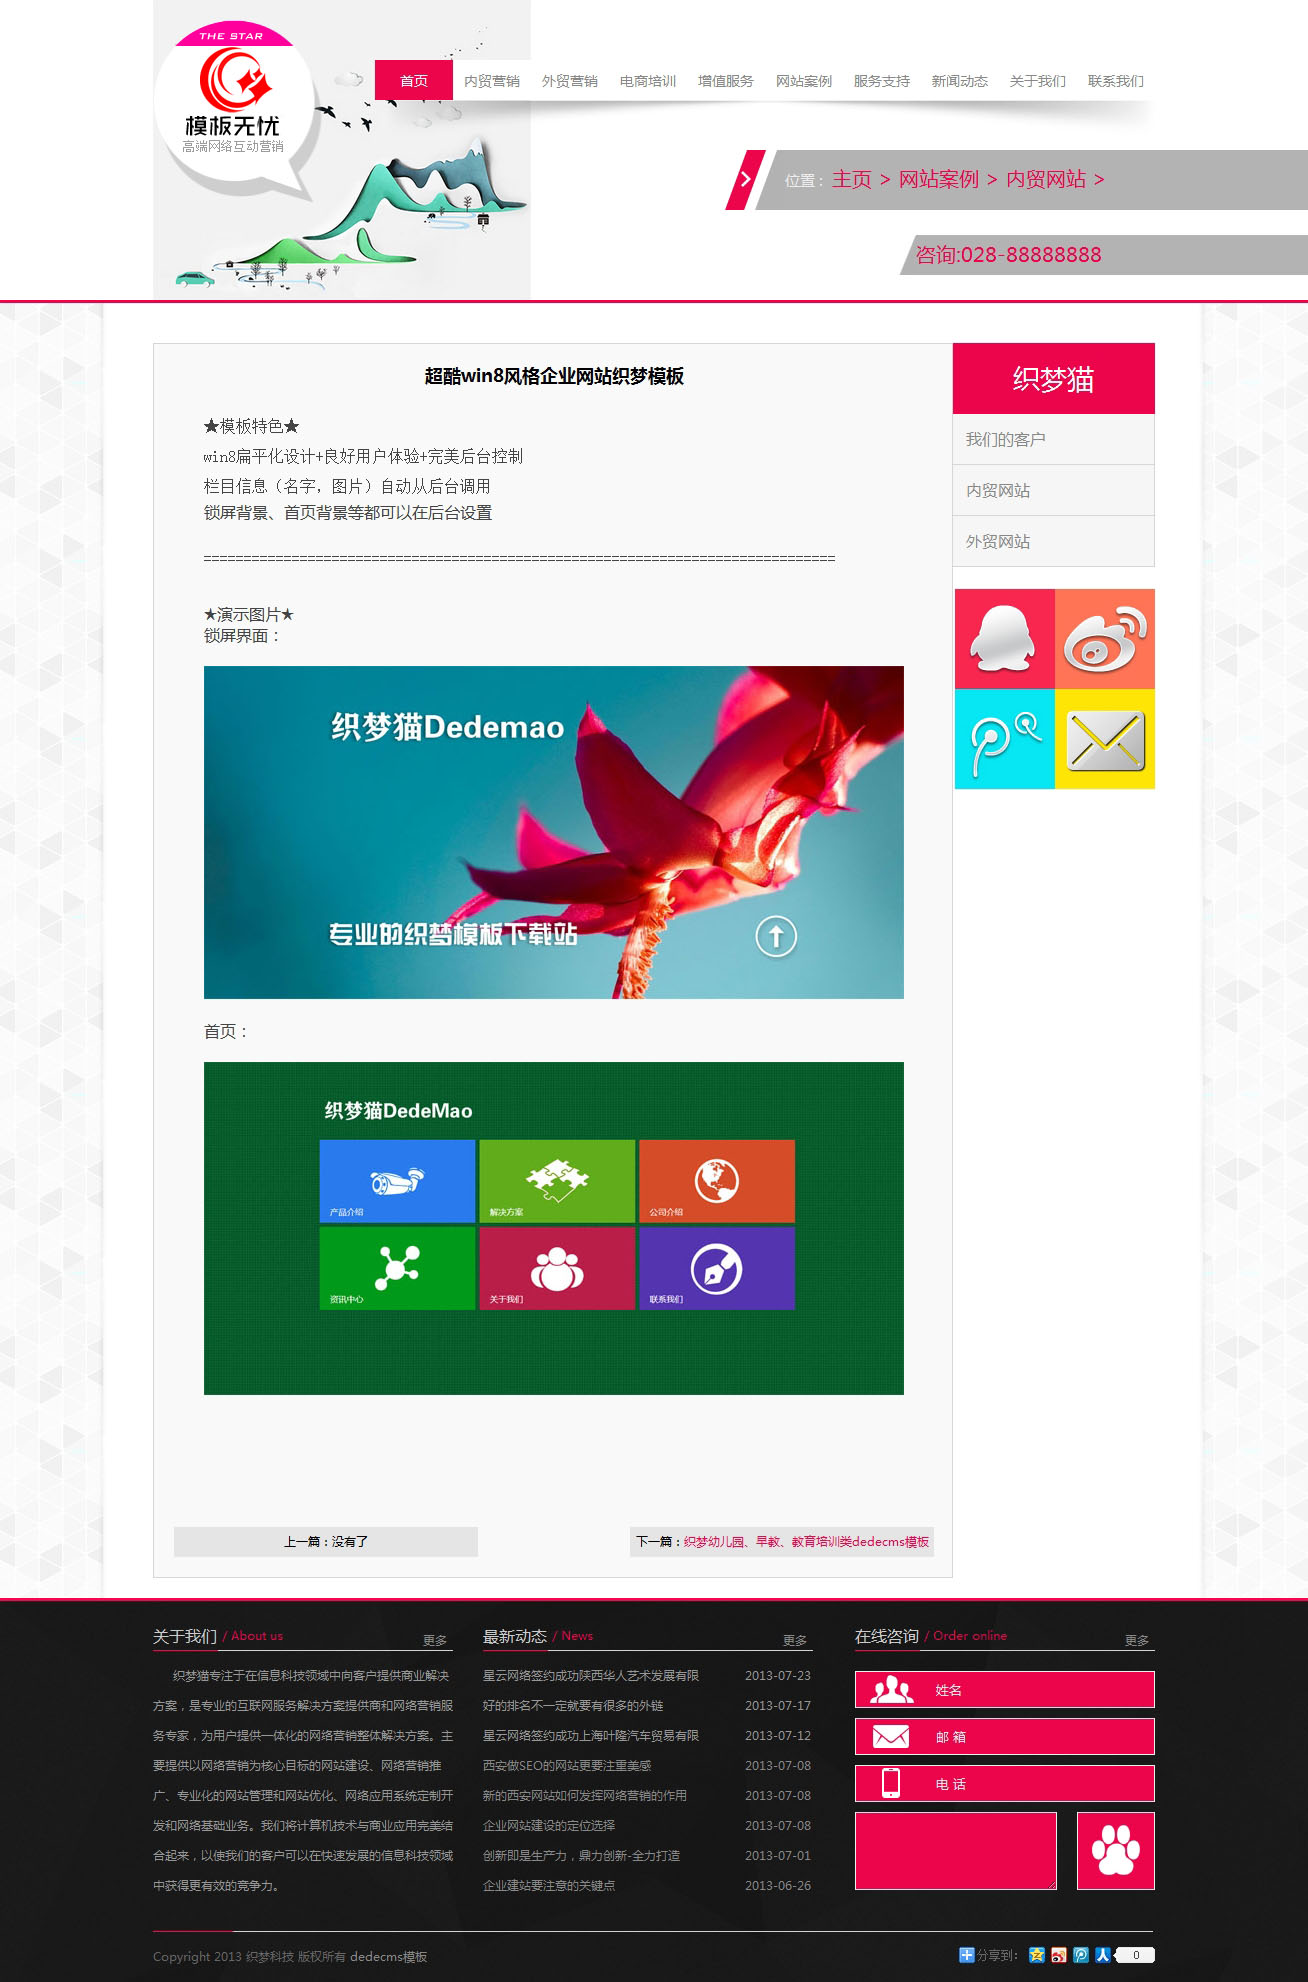The image size is (1308, 1982).
Task: Click the QQ penguin tile
Action: click(x=1004, y=638)
